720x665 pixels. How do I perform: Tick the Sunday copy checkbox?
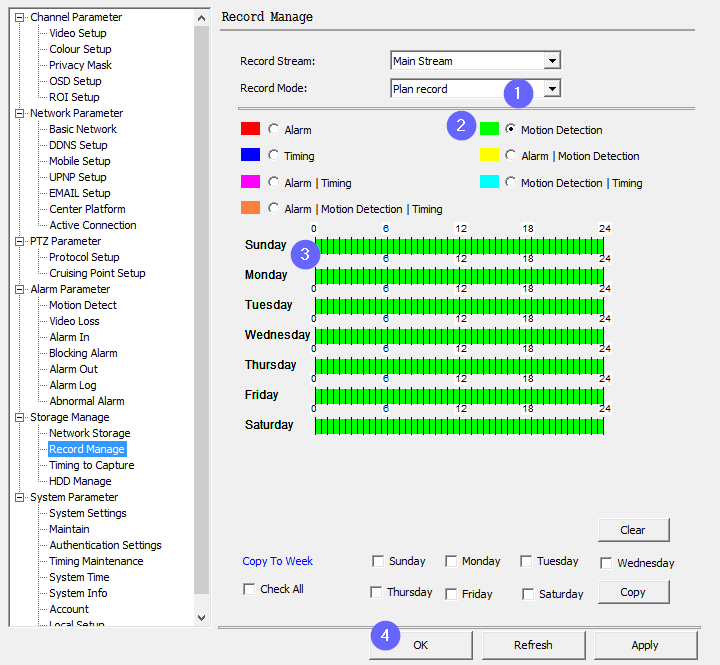coord(378,561)
